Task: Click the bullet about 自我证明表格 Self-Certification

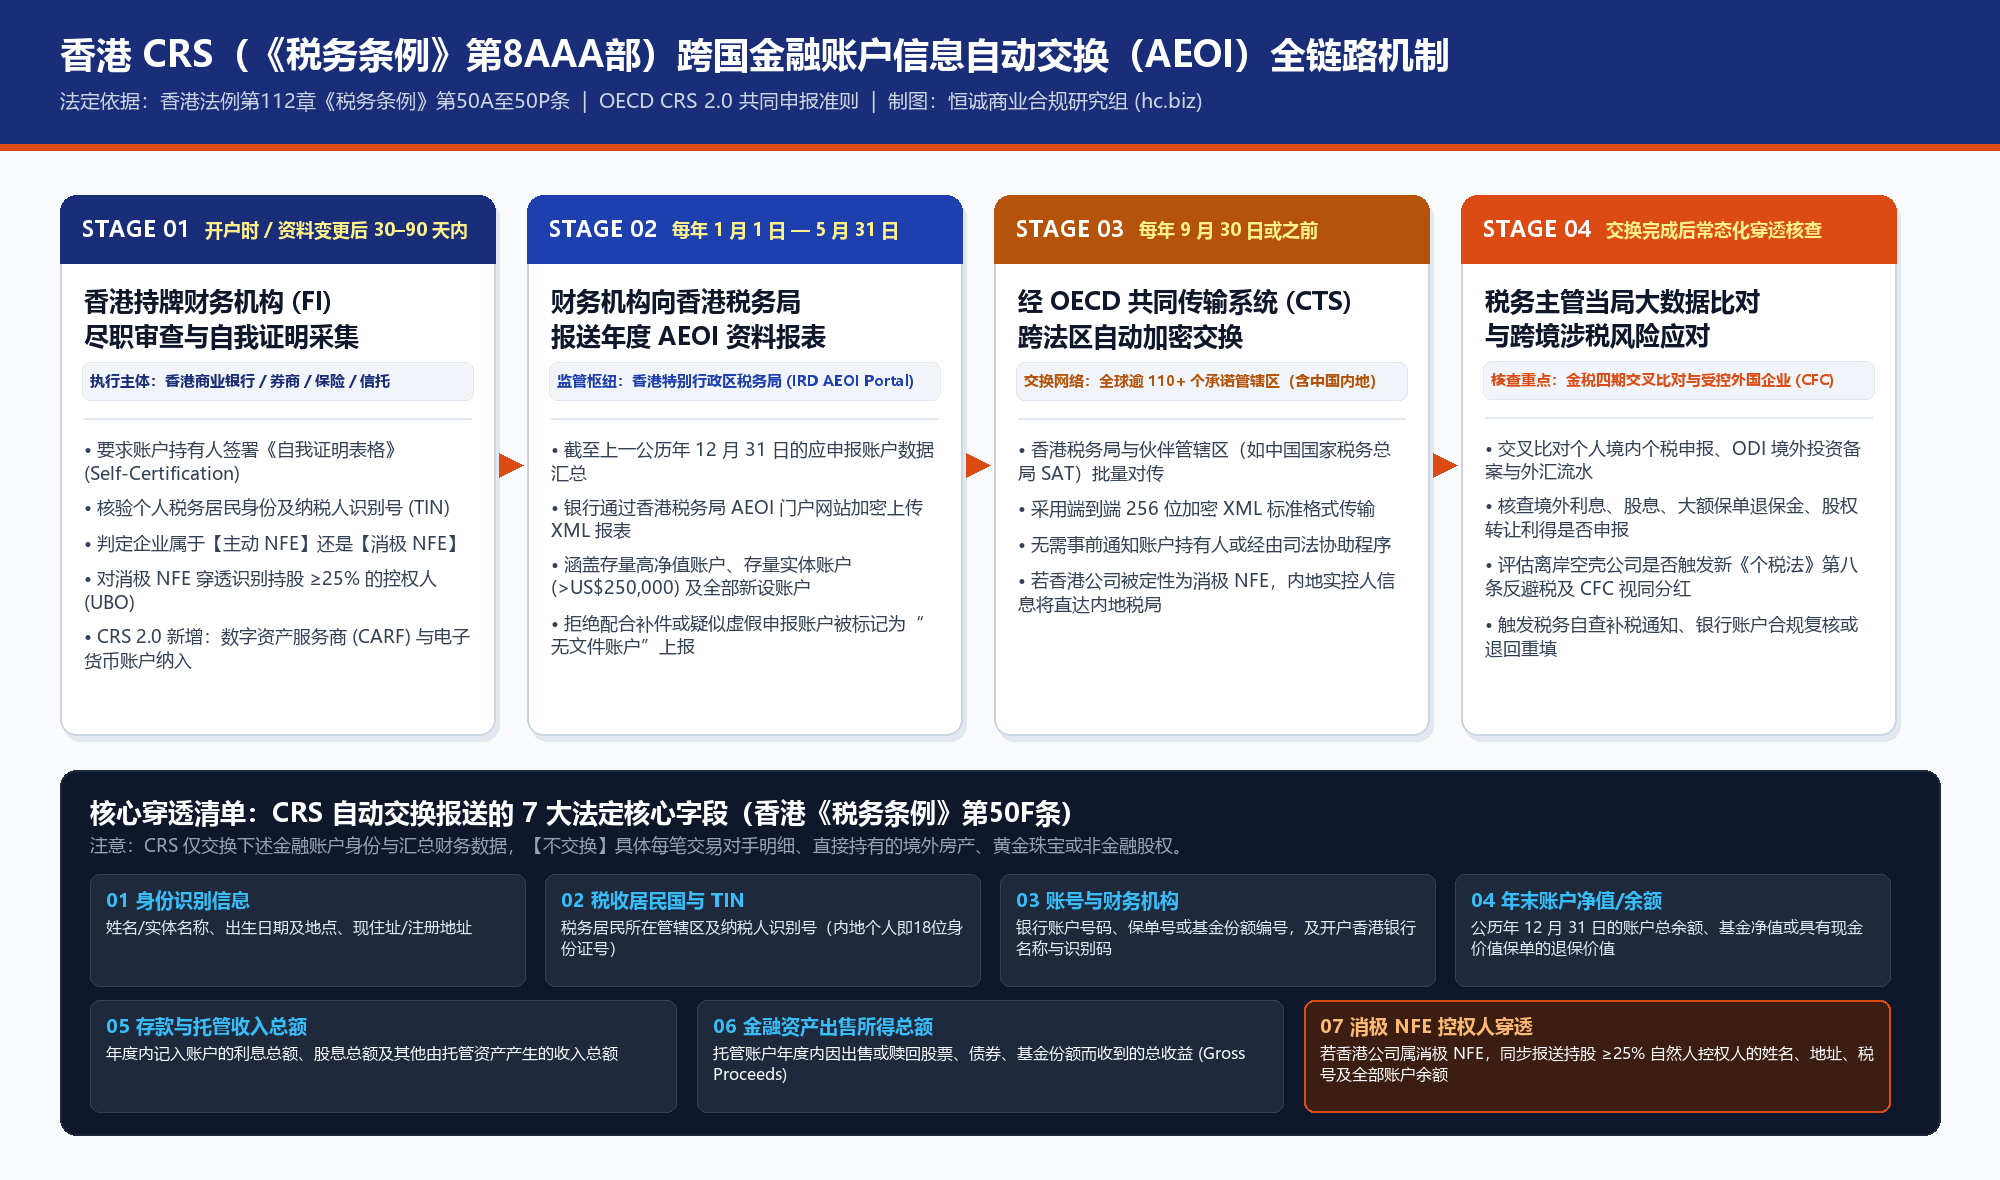Action: [x=242, y=461]
